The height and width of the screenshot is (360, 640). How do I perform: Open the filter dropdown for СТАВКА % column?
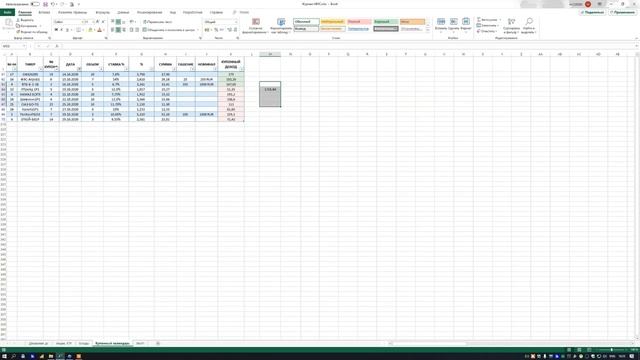(126, 69)
